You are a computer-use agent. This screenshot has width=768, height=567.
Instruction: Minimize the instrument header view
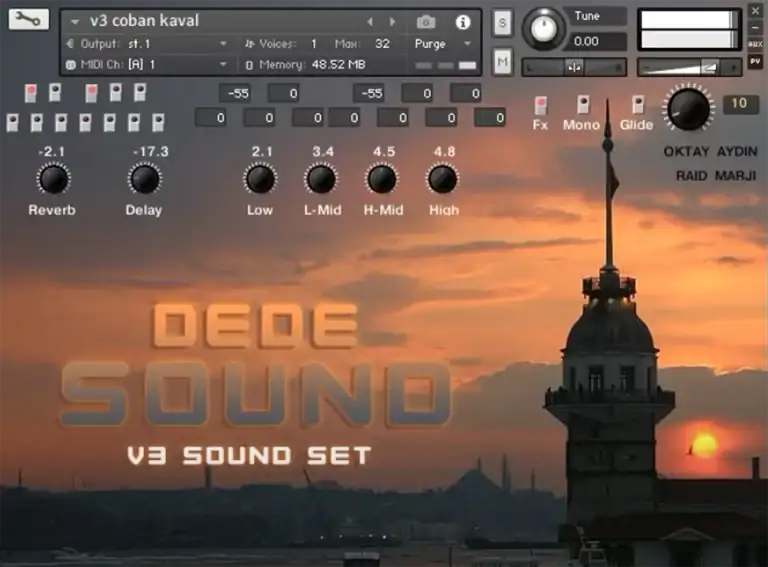click(755, 27)
